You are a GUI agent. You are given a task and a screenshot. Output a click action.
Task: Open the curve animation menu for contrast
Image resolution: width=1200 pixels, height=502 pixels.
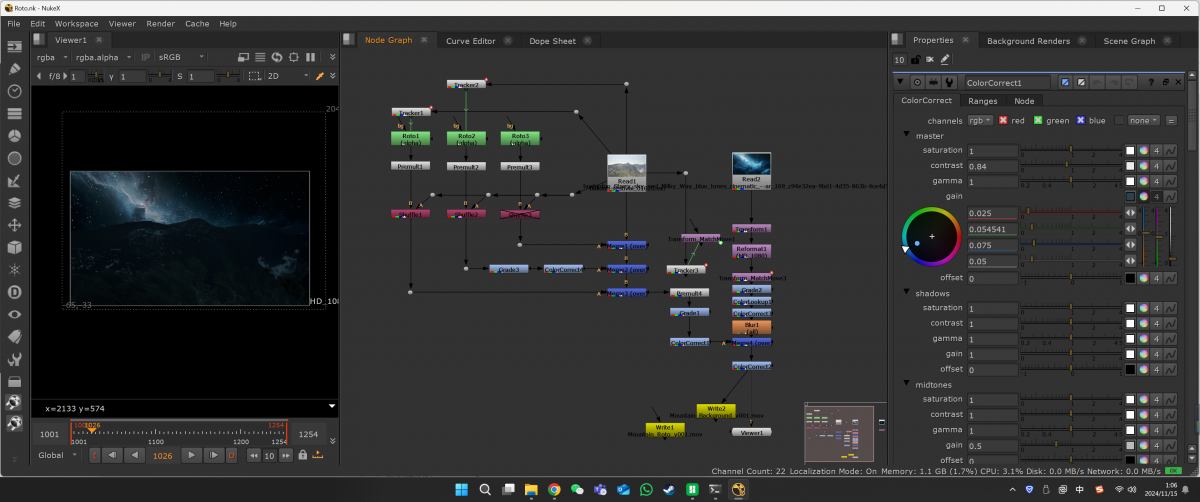[x=1170, y=166]
